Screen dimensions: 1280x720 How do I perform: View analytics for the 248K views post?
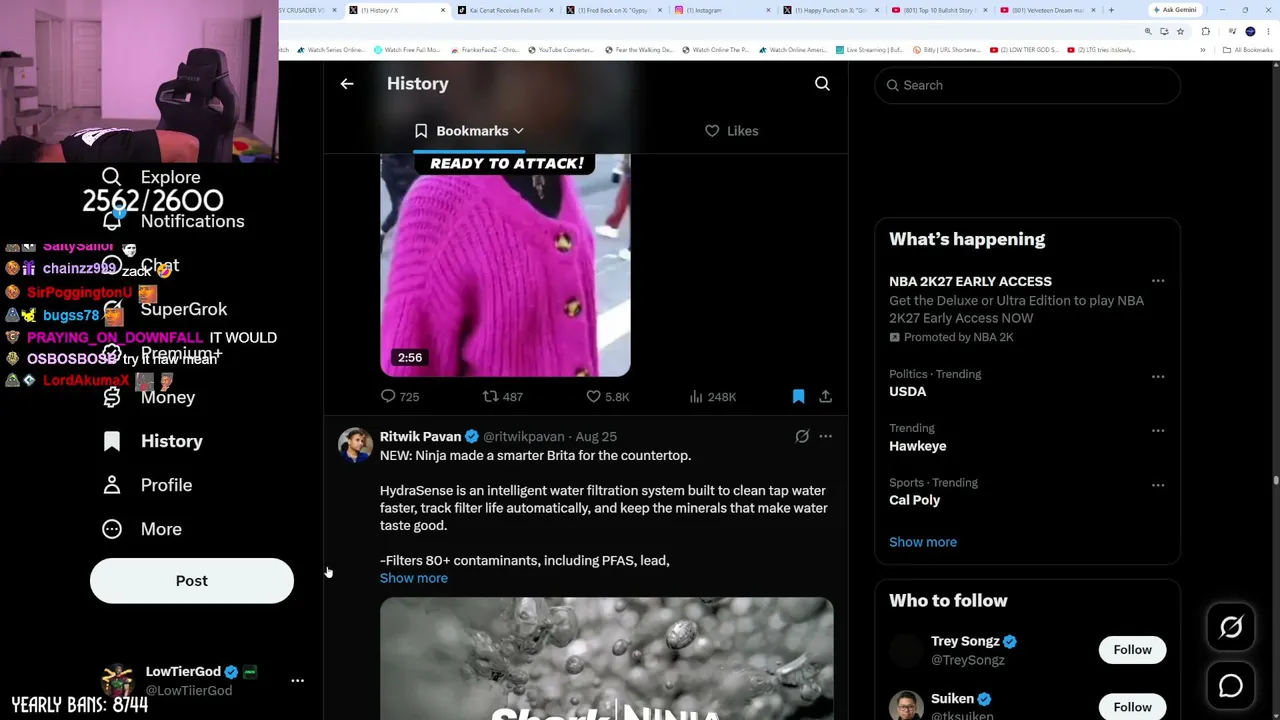713,397
